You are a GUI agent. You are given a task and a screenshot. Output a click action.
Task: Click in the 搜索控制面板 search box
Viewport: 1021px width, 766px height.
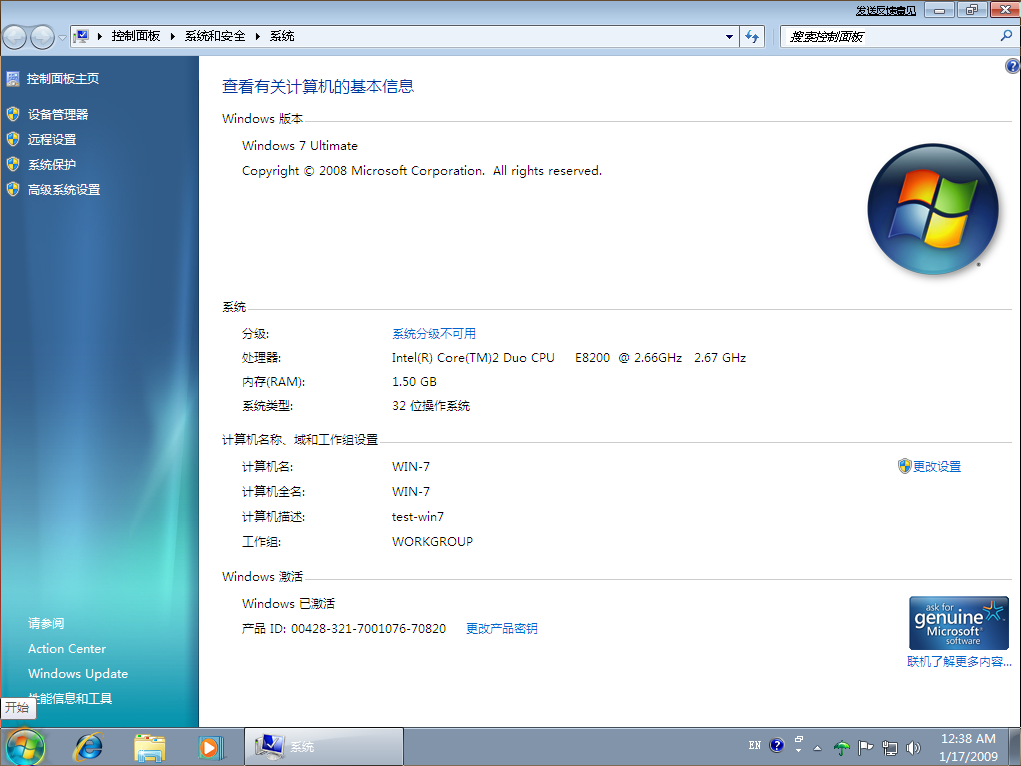pos(889,36)
